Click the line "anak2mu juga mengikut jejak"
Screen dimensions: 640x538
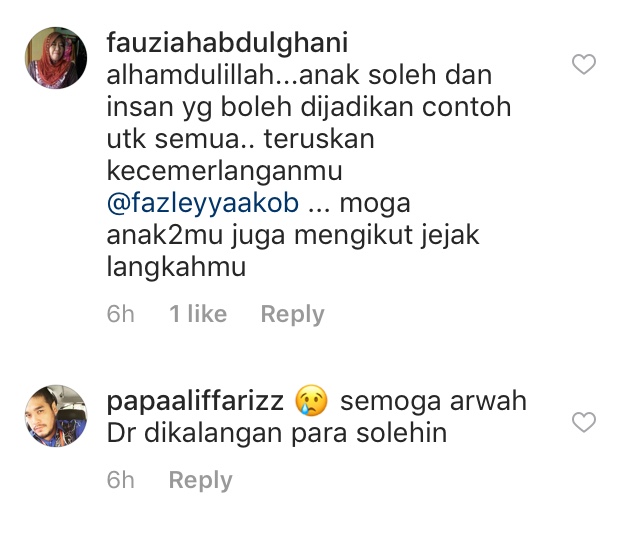pos(293,236)
